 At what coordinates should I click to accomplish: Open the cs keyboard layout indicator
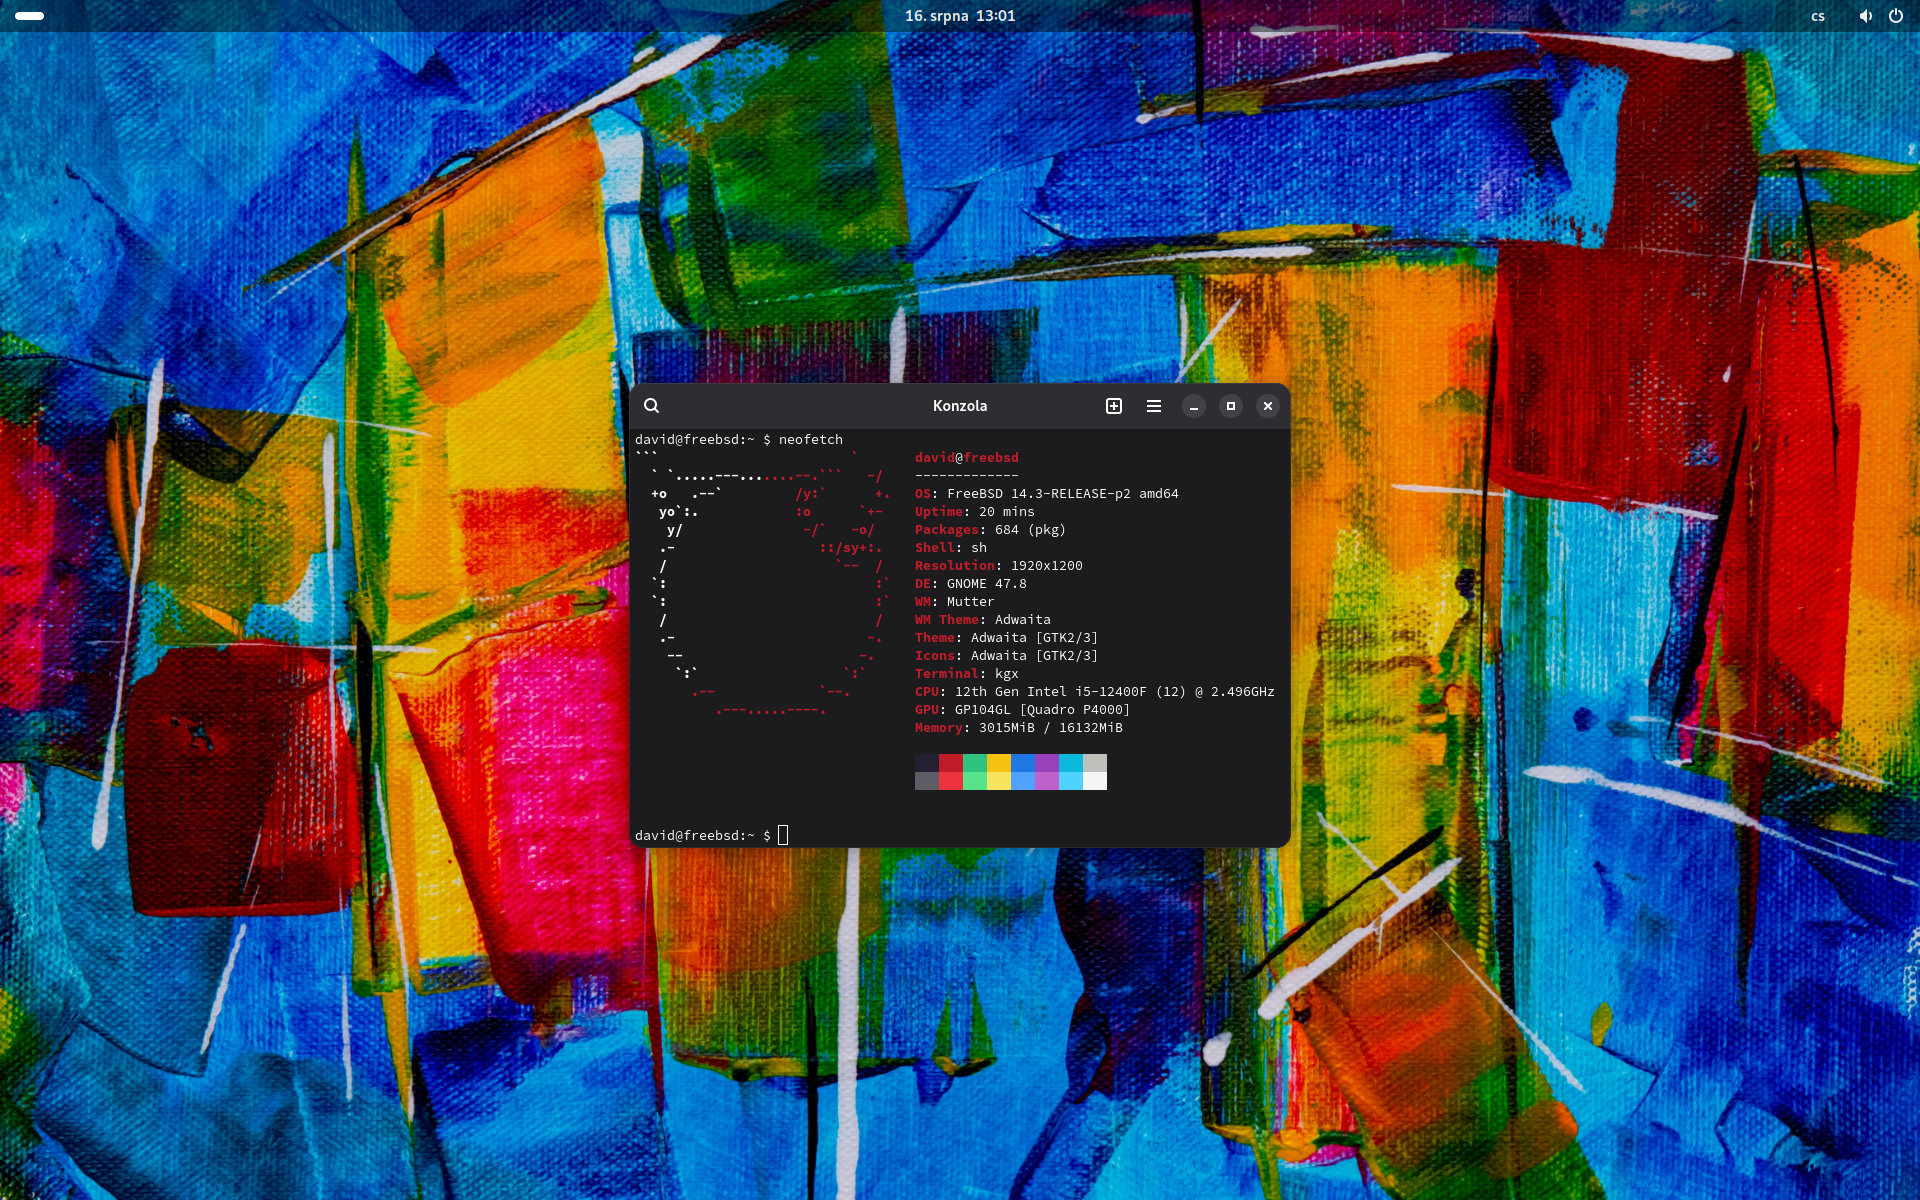click(1818, 16)
